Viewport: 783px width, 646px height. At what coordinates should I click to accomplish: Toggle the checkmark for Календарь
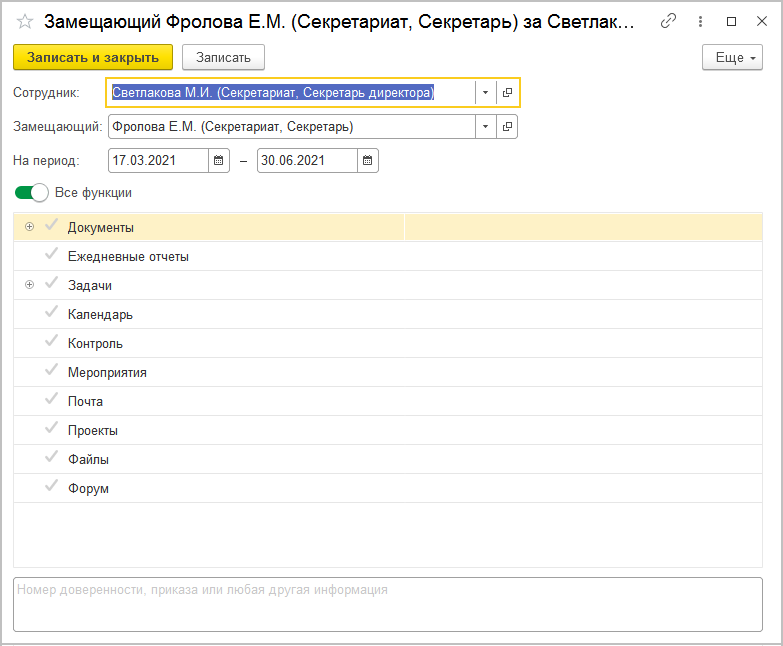51,312
